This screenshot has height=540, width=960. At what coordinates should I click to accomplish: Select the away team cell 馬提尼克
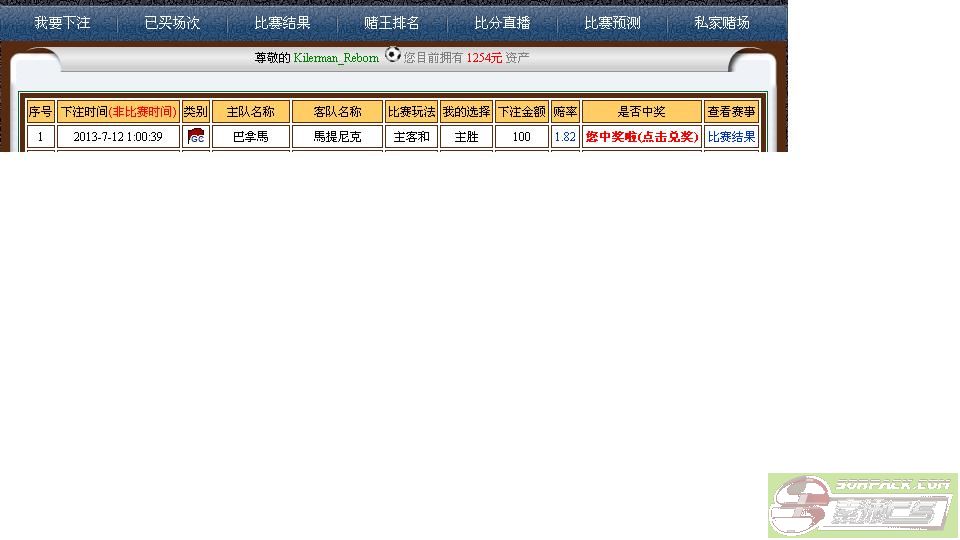pos(337,137)
